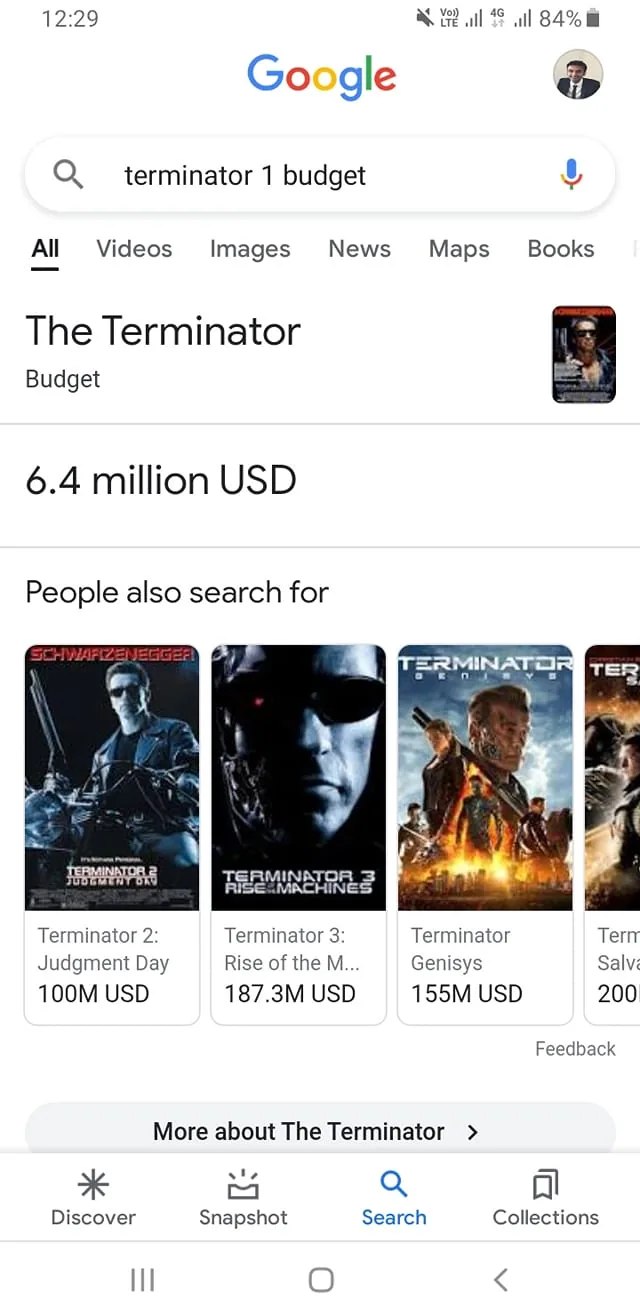Expand More about The Terminator chevron
640x1315 pixels.
point(471,1132)
